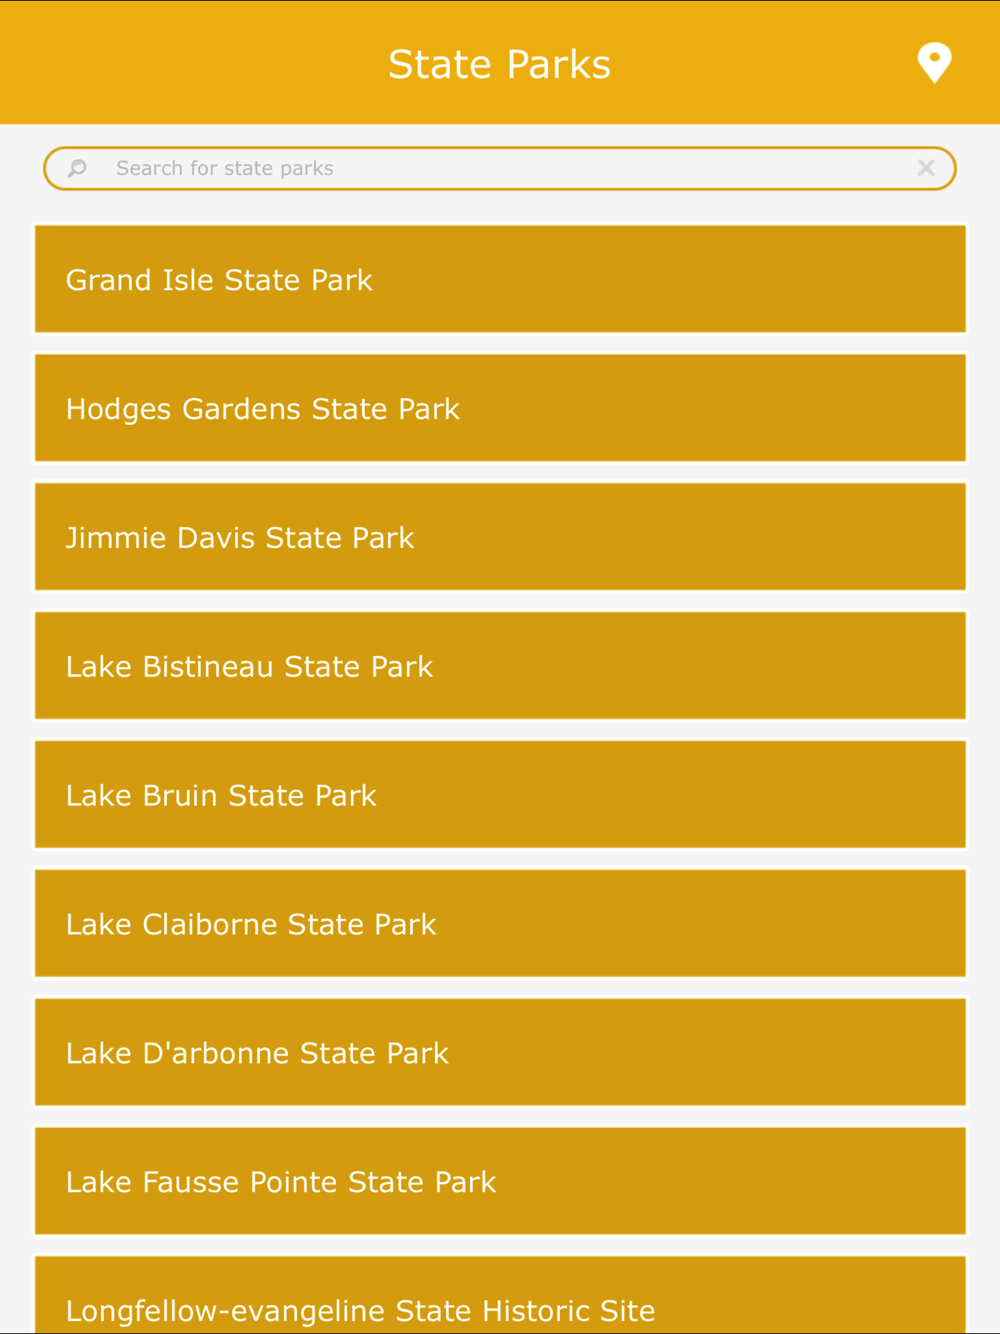This screenshot has height=1334, width=1000.
Task: Click the State Parks header title
Action: (x=499, y=64)
